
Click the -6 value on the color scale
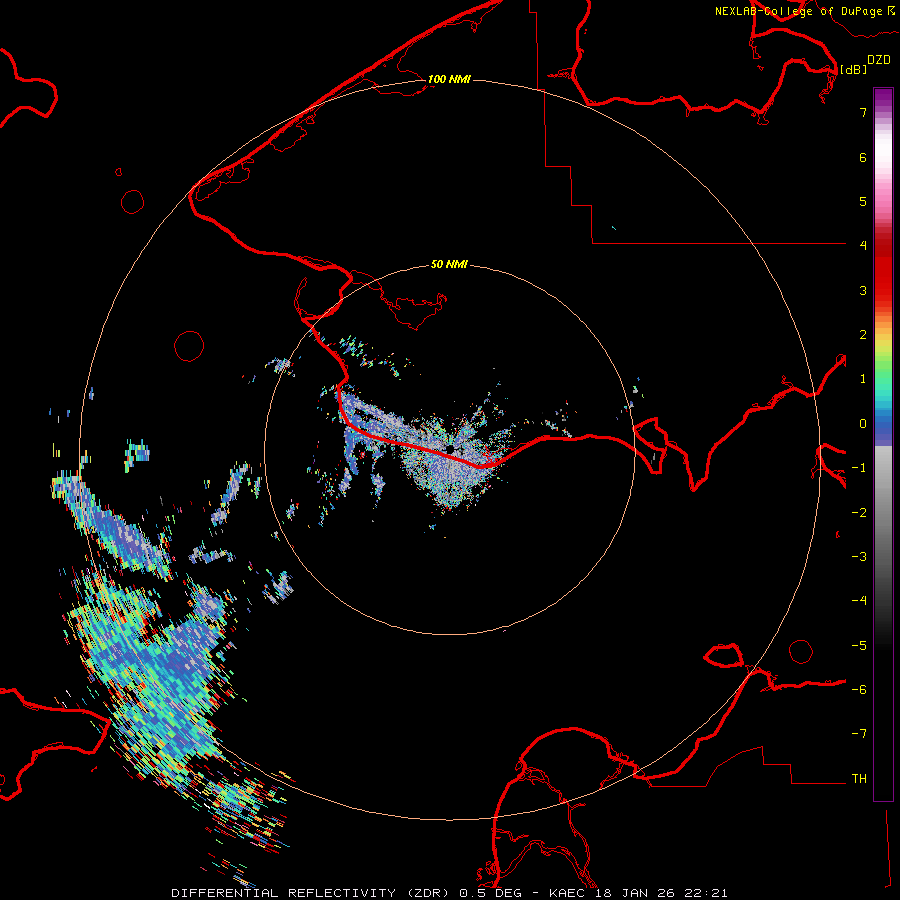859,690
